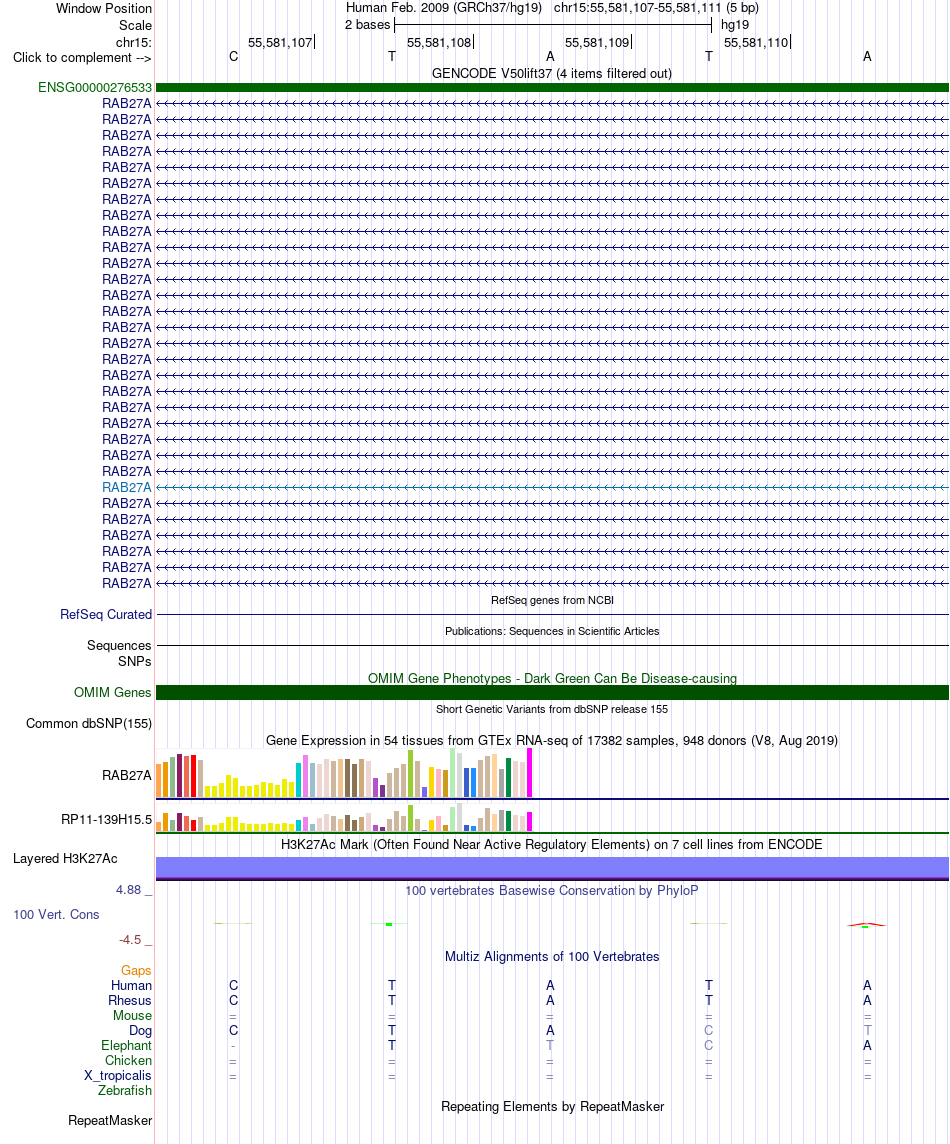Click the GTEx 'Gene Expression in 54 tissues' title
Viewport: 950px width, 1144px height.
pyautogui.click(x=552, y=741)
